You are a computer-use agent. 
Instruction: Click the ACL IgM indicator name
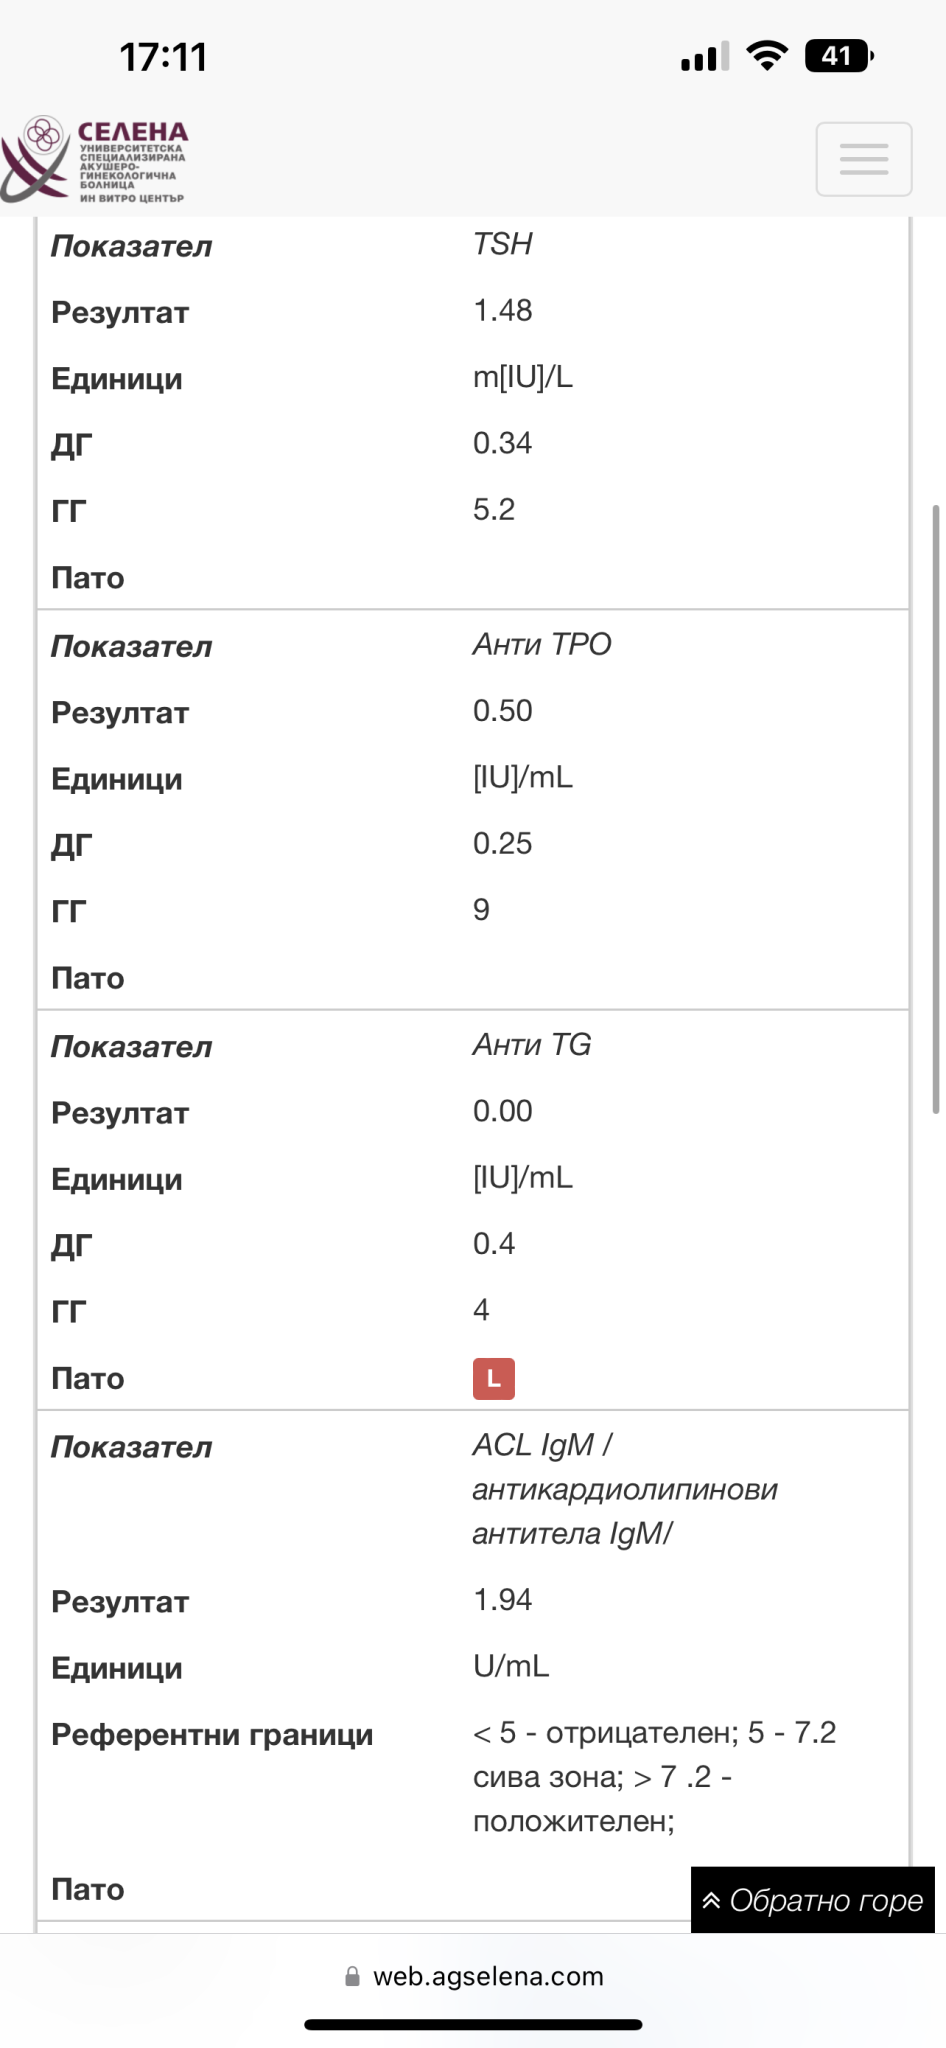624,1489
